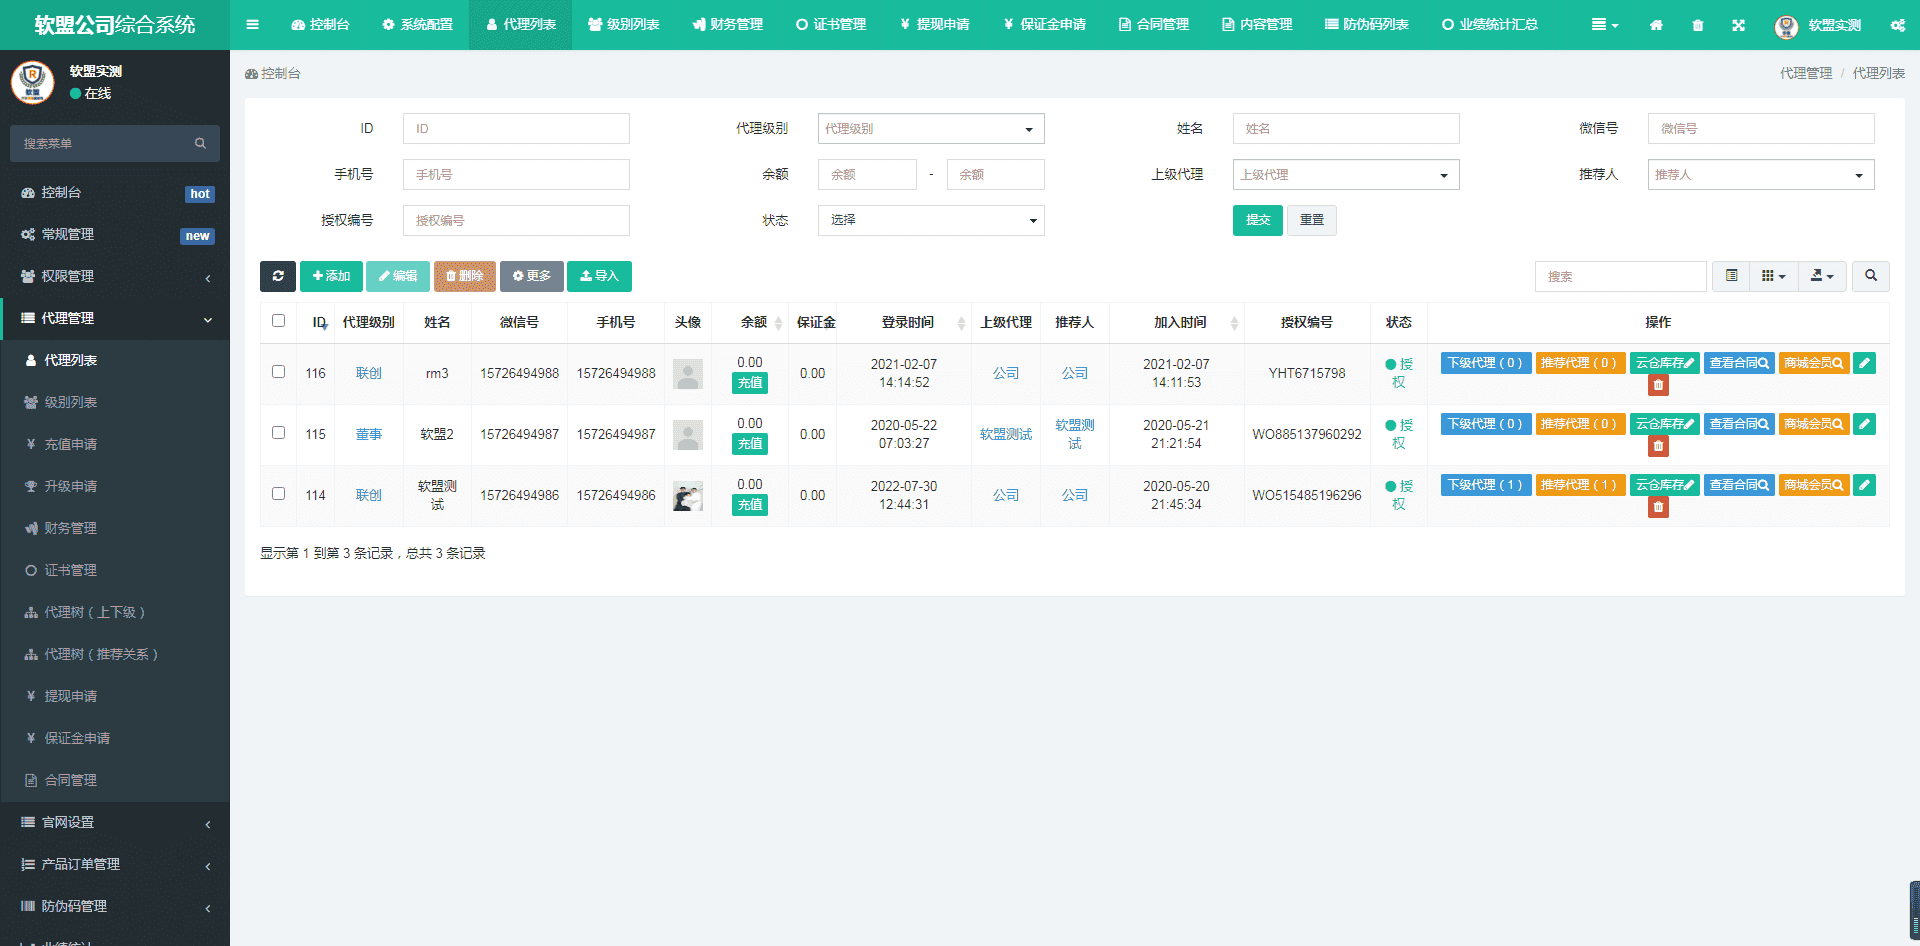Viewport: 1920px width, 946px height.
Task: Check the select-all checkbox in table header
Action: [278, 321]
